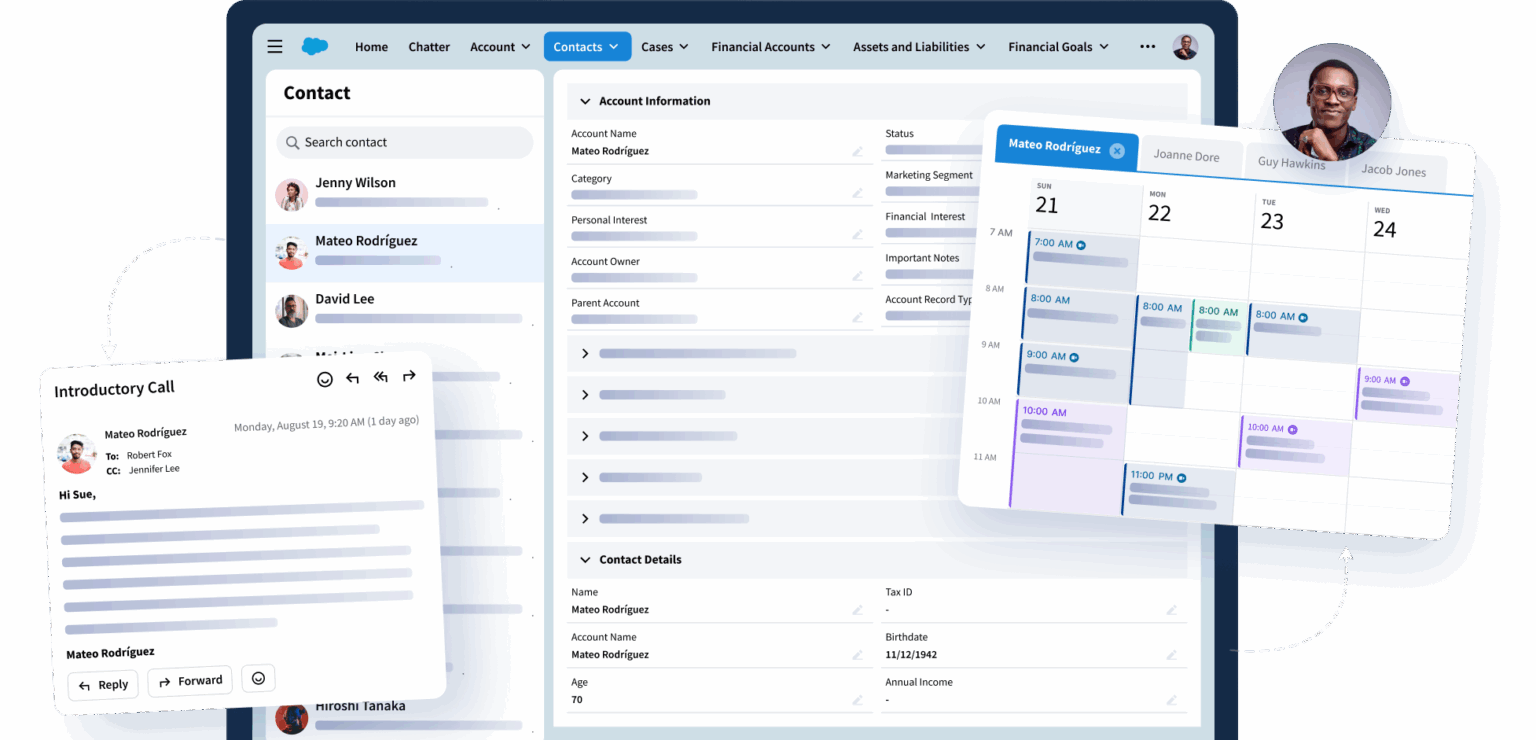Collapse the Contact Details section
This screenshot has width=1536, height=740.
585,560
